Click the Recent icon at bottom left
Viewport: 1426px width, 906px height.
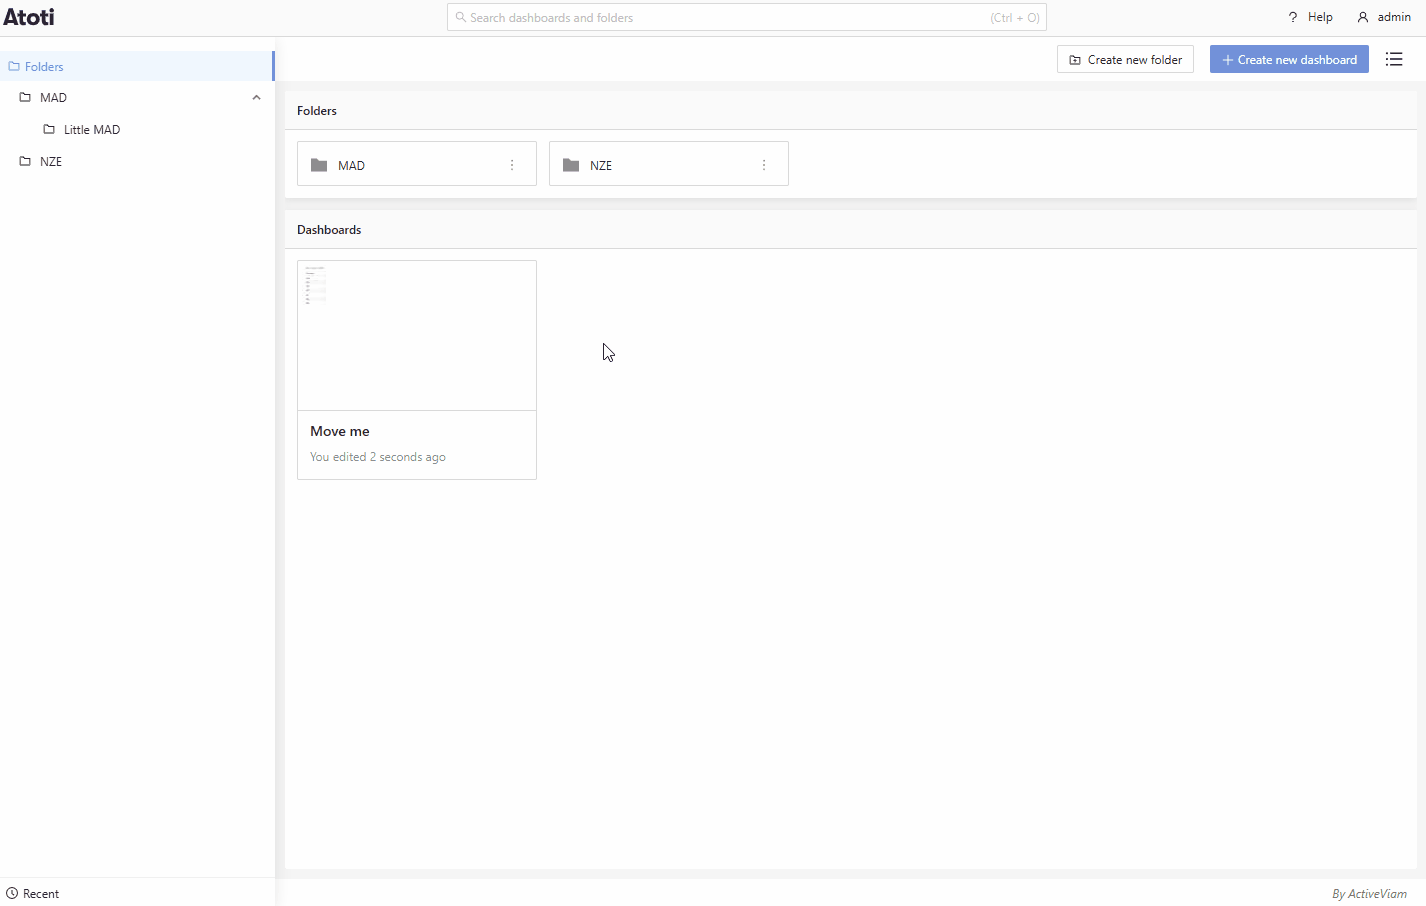[10, 893]
